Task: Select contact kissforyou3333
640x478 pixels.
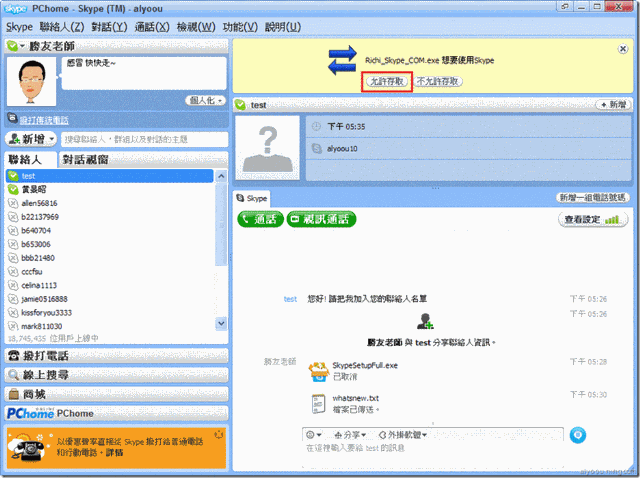Action: (109, 313)
